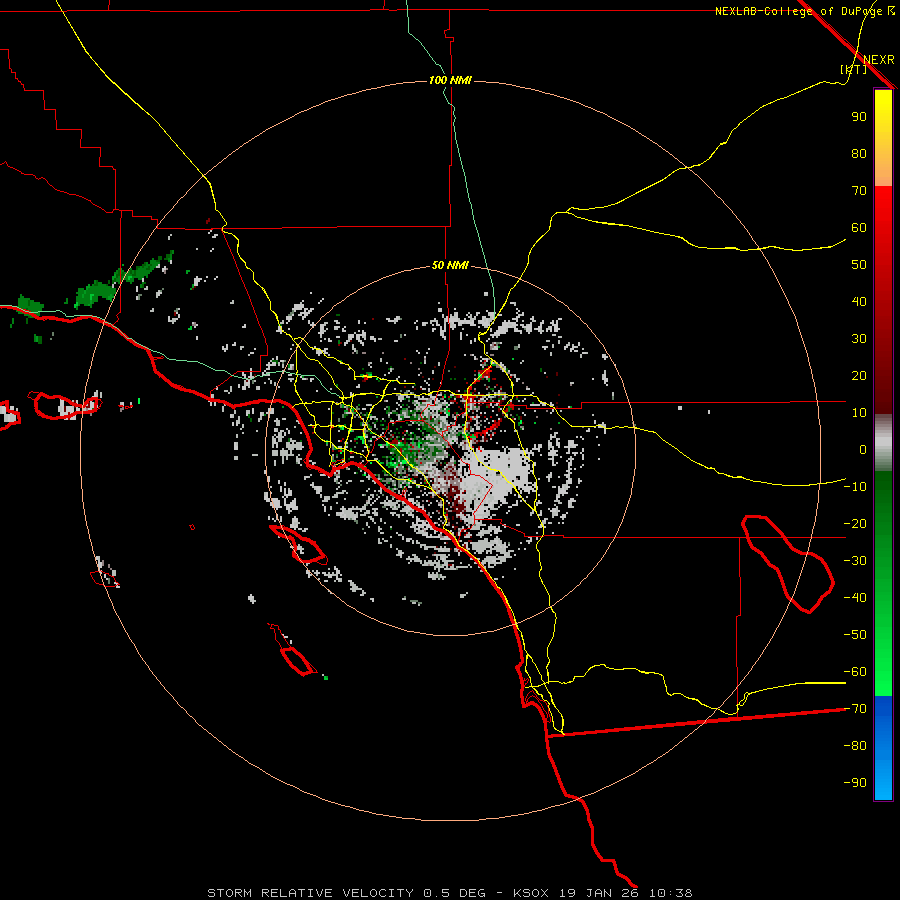Click the -20 value on velocity scale

(855, 524)
